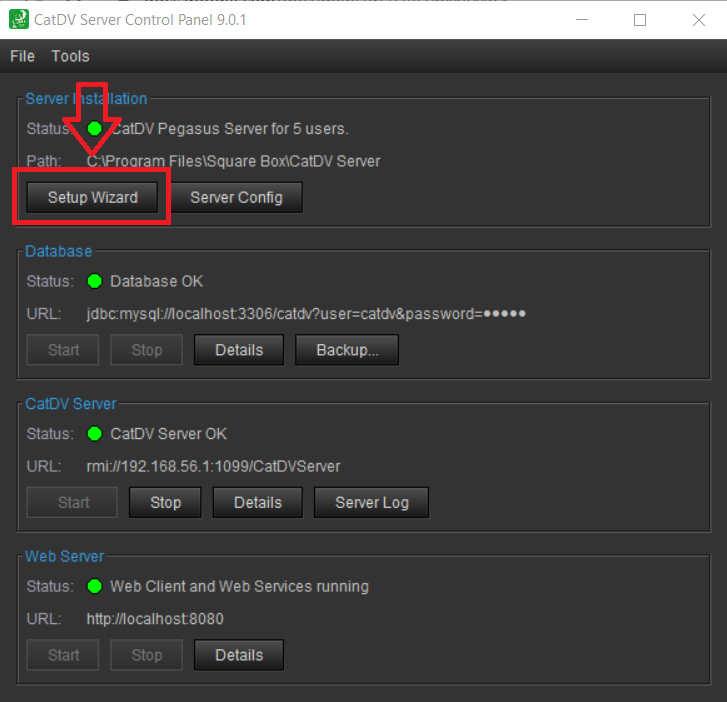Minimize the CatDV Server Control Panel window
Screen dimensions: 727x702
(x=582, y=20)
